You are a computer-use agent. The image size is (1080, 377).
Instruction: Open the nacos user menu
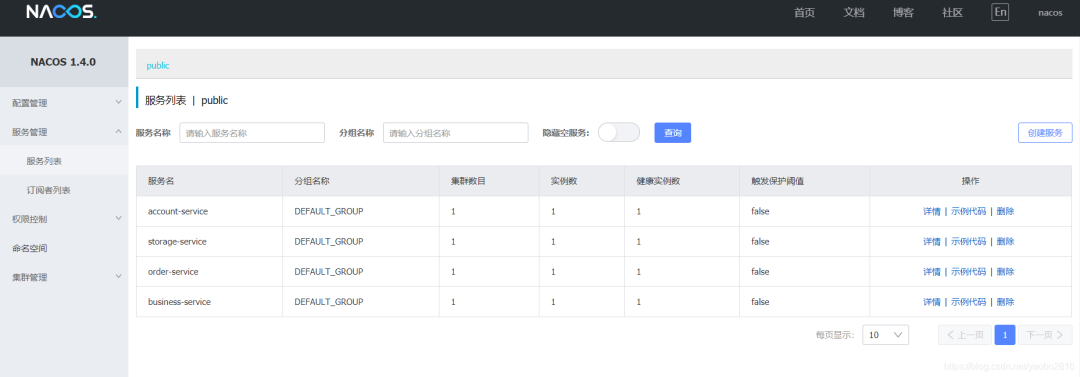pos(1050,13)
